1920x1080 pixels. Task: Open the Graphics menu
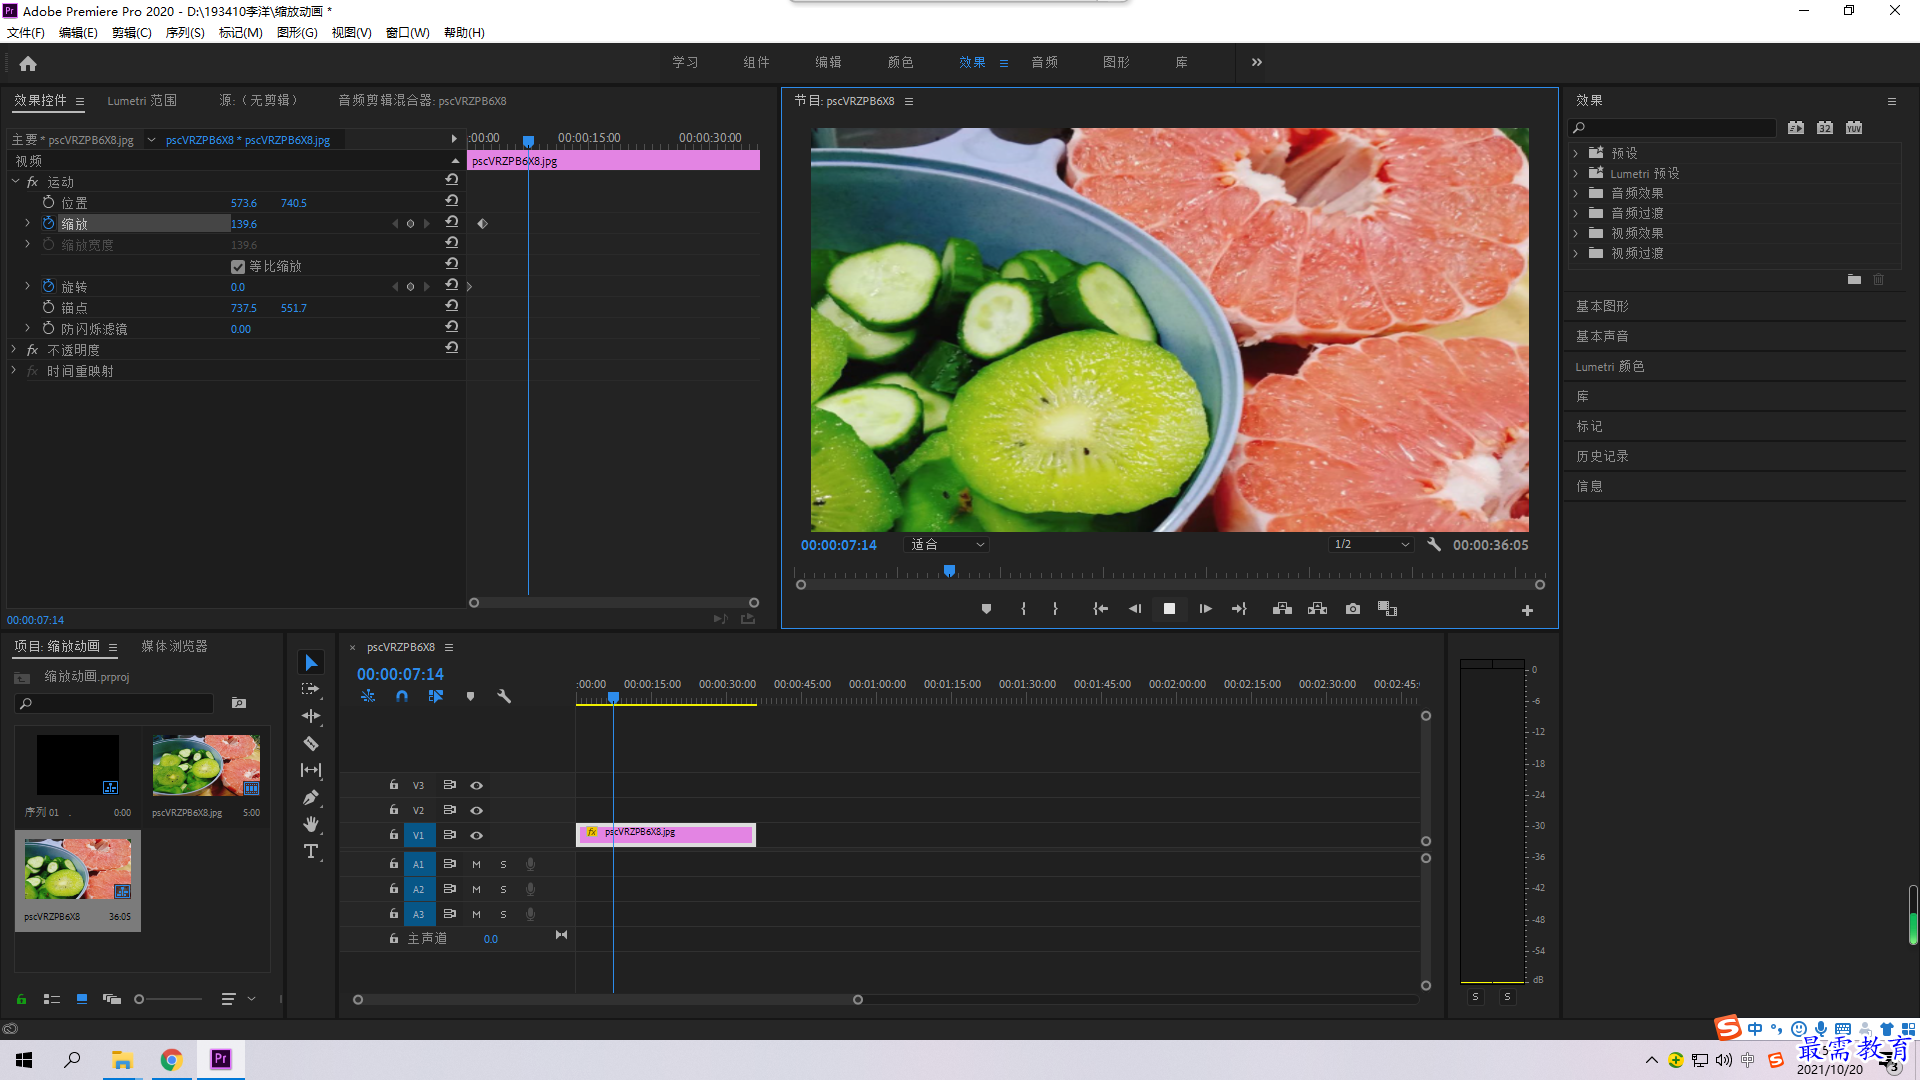click(297, 33)
